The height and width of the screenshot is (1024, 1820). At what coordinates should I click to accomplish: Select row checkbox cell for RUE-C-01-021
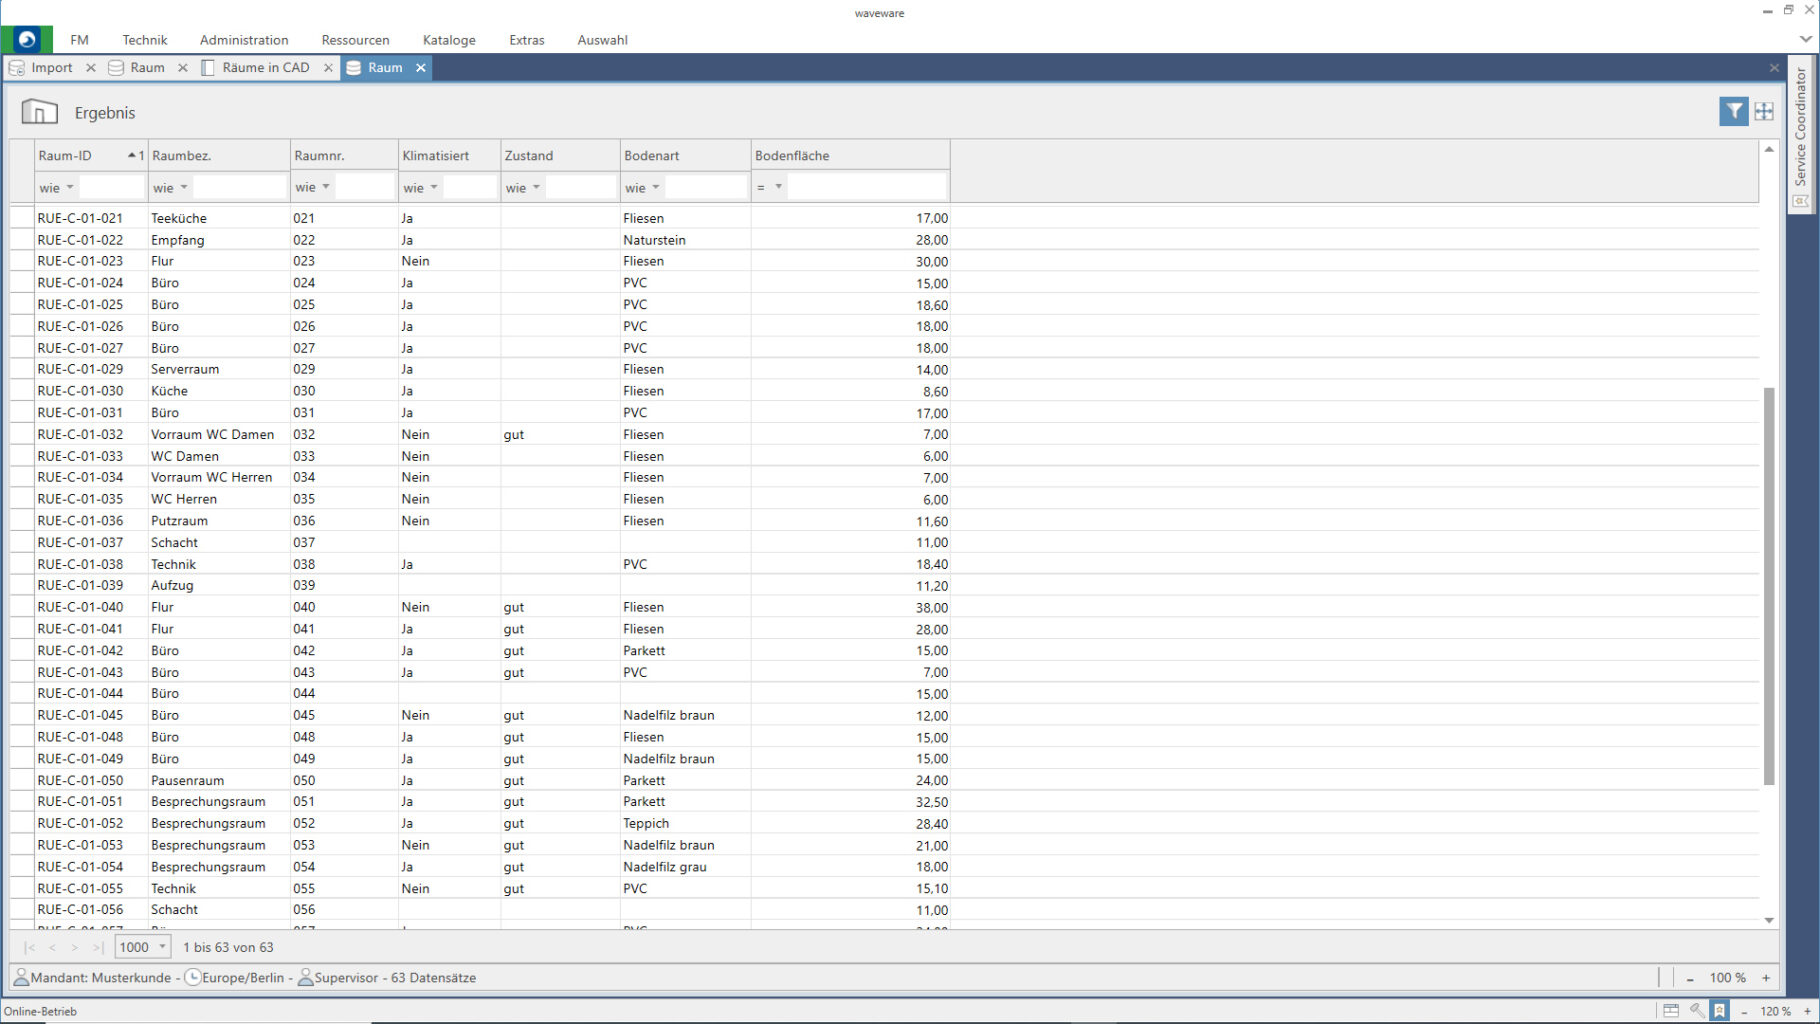22,218
